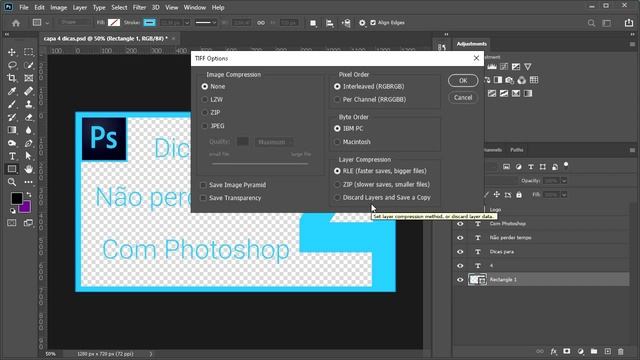The width and height of the screenshot is (640, 360).
Task: Select the Hand tool
Action: tap(29, 169)
